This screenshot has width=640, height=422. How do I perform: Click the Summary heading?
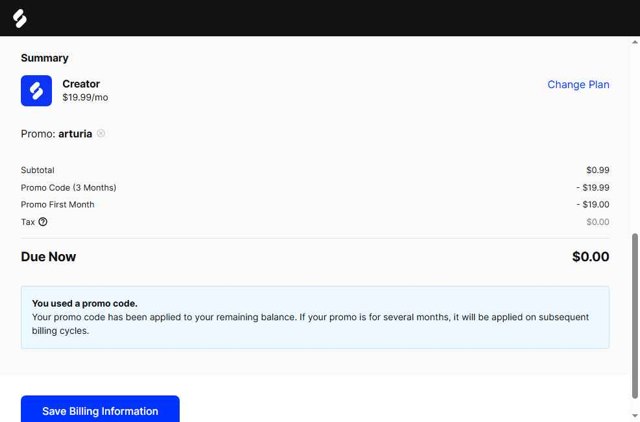coord(44,58)
